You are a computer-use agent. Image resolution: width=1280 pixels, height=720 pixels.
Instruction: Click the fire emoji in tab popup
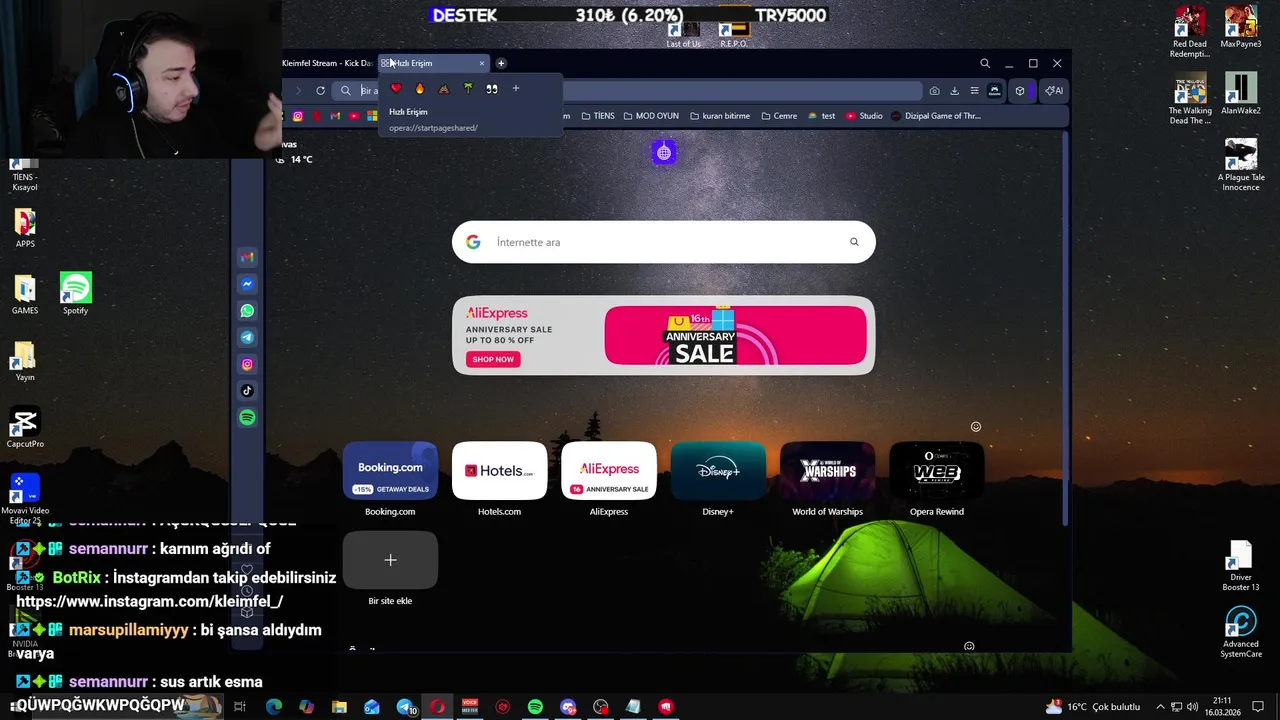tap(420, 89)
